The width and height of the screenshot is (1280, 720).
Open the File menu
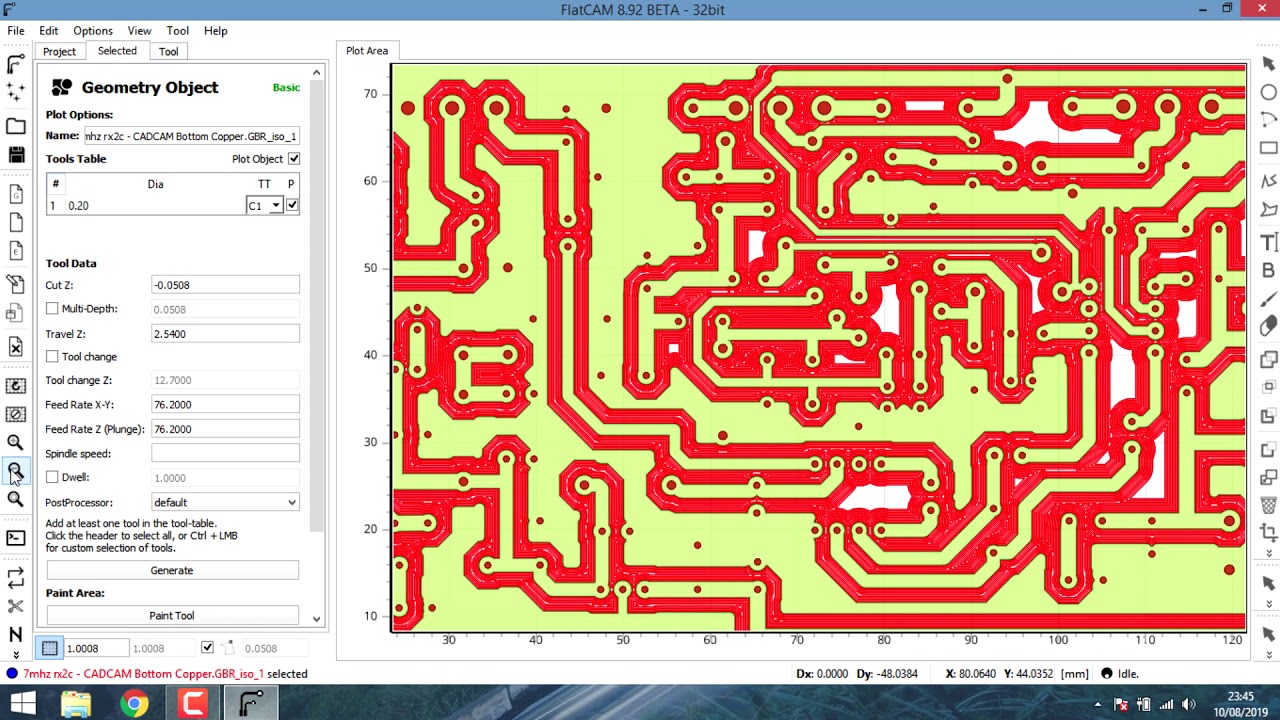tap(16, 31)
